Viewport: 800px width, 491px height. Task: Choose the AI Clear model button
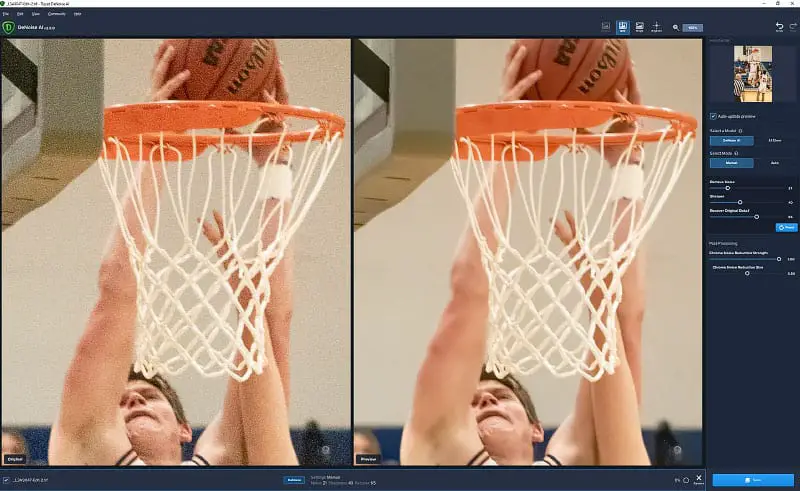tap(774, 140)
